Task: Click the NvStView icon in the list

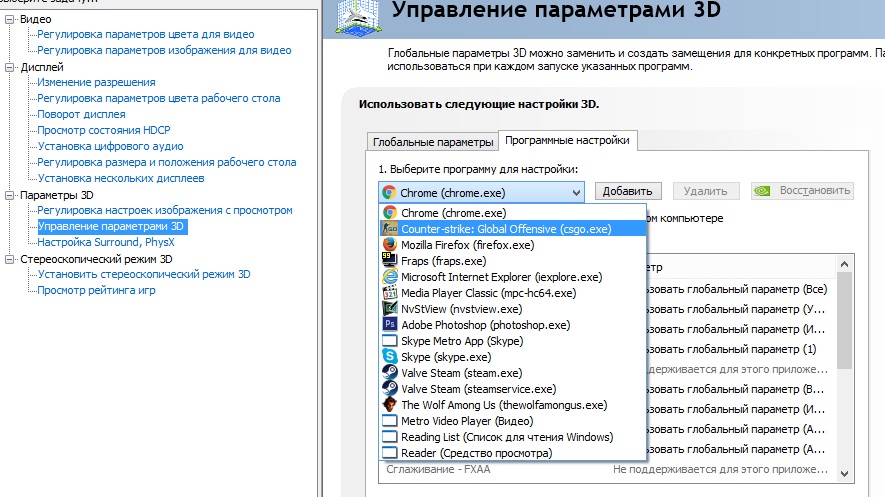Action: tap(389, 309)
